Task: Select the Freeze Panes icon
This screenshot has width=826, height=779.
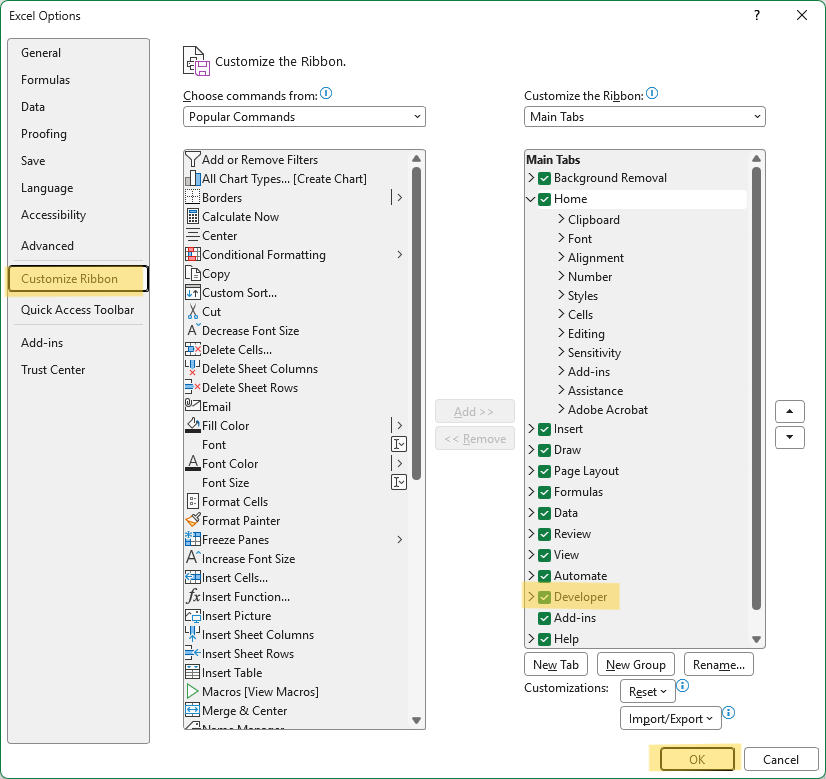Action: (x=193, y=540)
